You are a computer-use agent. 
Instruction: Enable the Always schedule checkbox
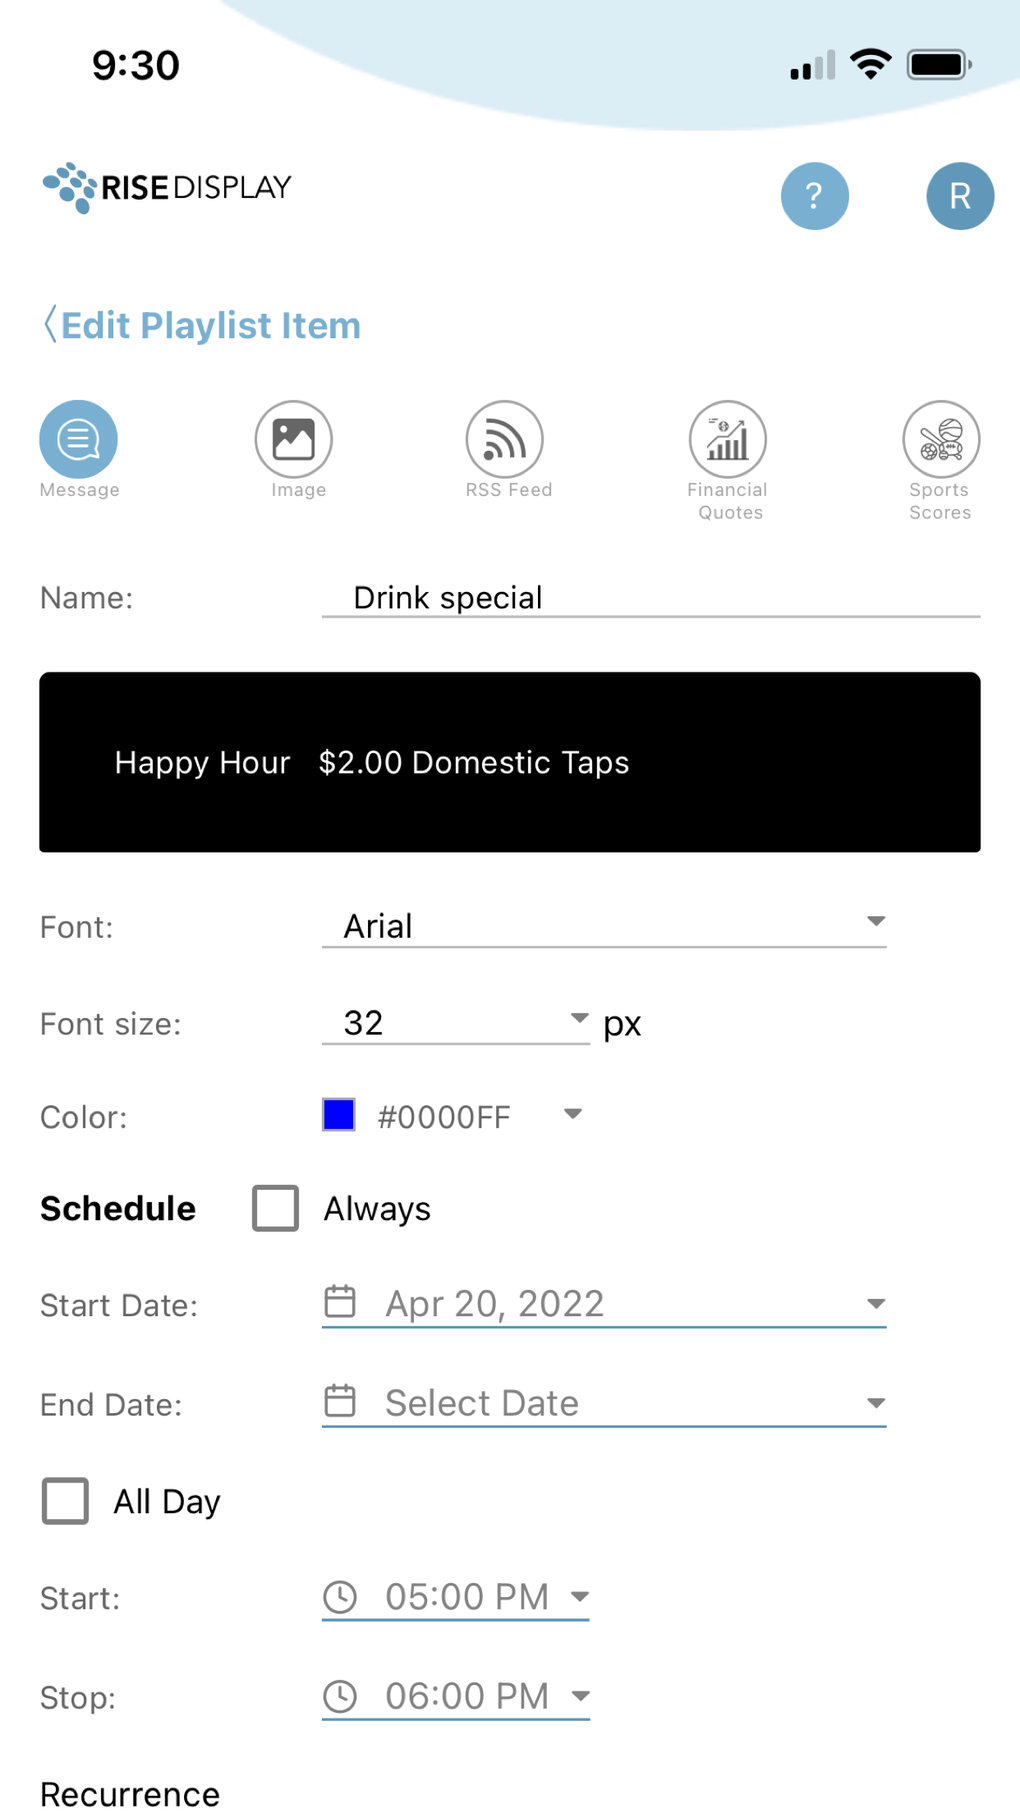pyautogui.click(x=275, y=1208)
